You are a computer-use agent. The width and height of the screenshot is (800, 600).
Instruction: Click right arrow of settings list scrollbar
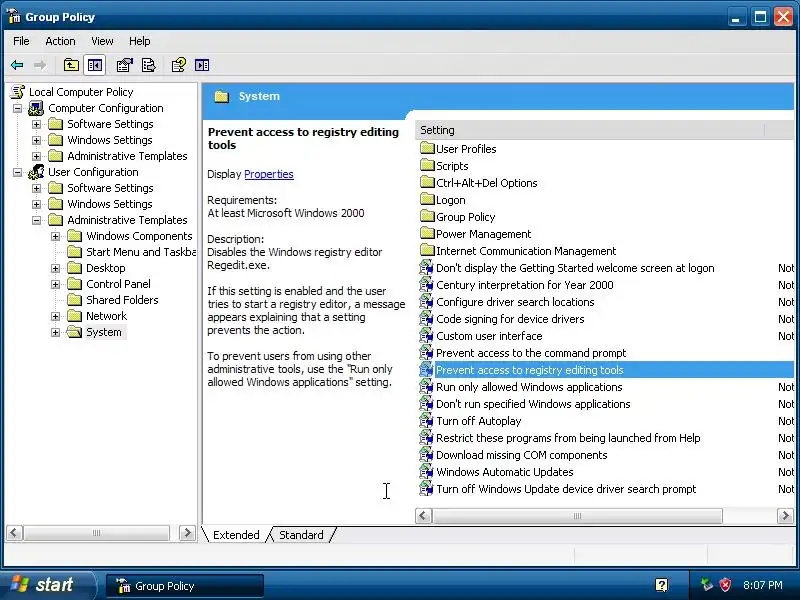click(785, 516)
